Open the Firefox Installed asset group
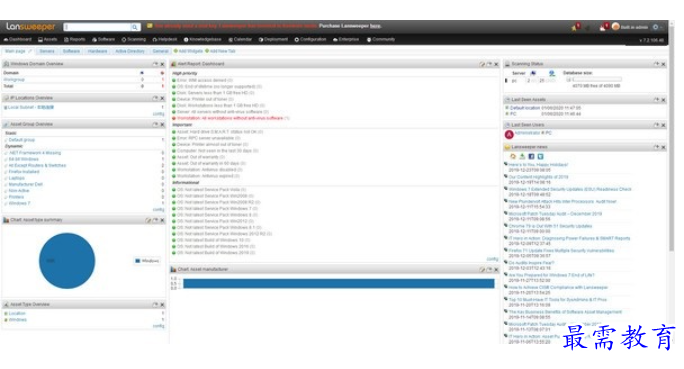This screenshot has width=684, height=369. [x=24, y=172]
